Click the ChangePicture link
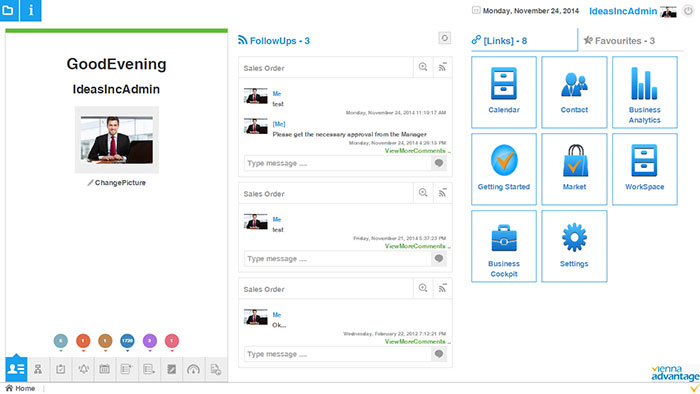This screenshot has height=394, width=700. (117, 182)
